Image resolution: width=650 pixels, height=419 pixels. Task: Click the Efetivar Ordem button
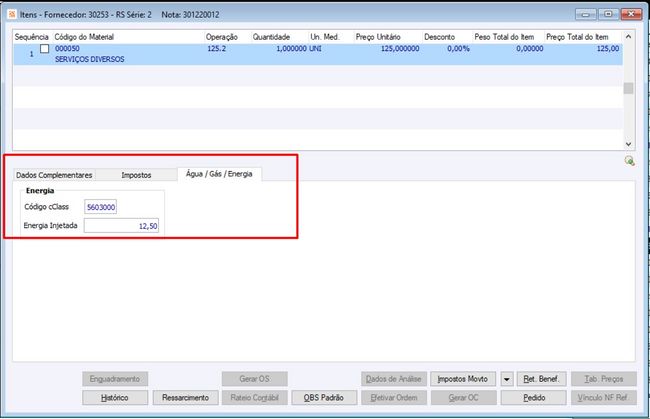coord(393,397)
